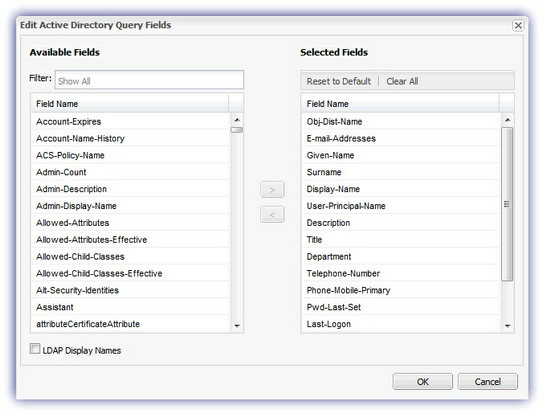This screenshot has width=543, height=414.
Task: Select Account-Expires in Available Fields
Action: tap(130, 121)
